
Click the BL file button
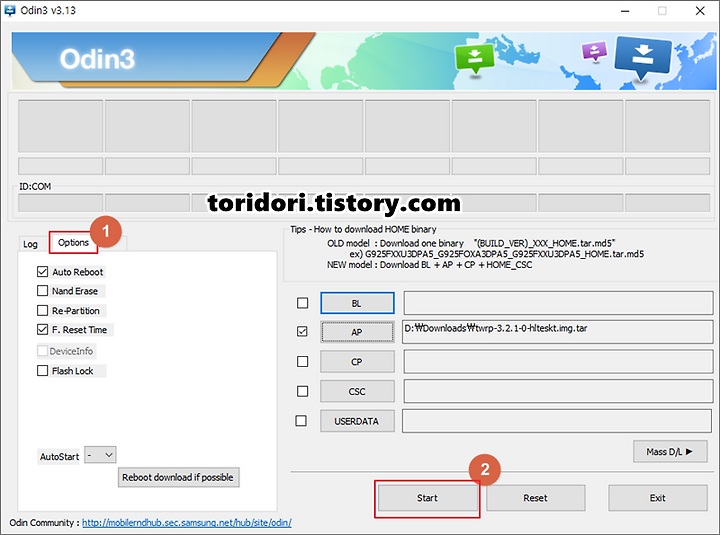[357, 303]
